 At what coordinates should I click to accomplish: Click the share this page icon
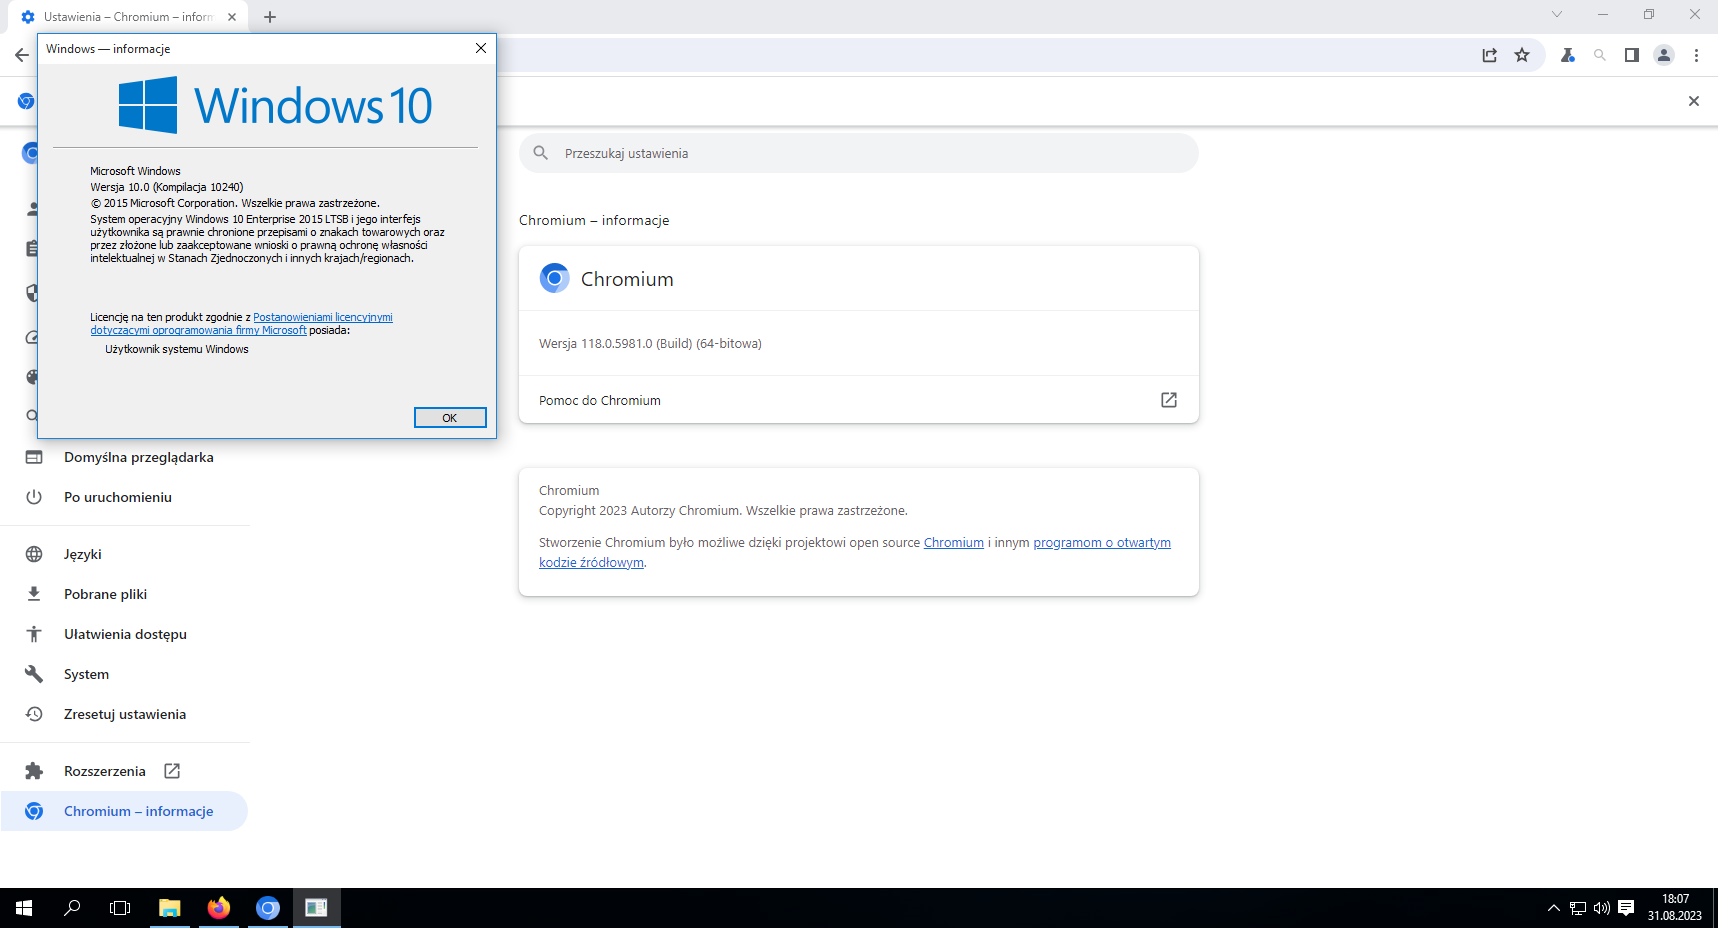pyautogui.click(x=1490, y=55)
